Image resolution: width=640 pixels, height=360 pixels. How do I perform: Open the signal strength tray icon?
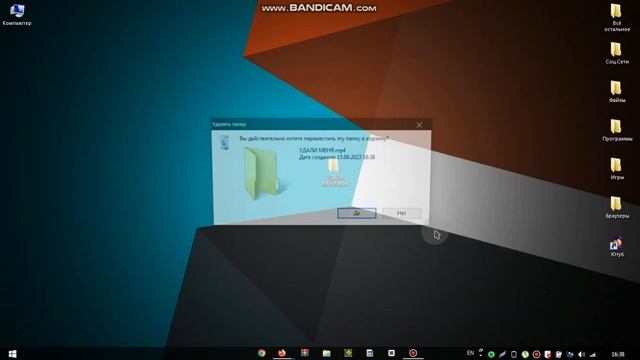(593, 354)
